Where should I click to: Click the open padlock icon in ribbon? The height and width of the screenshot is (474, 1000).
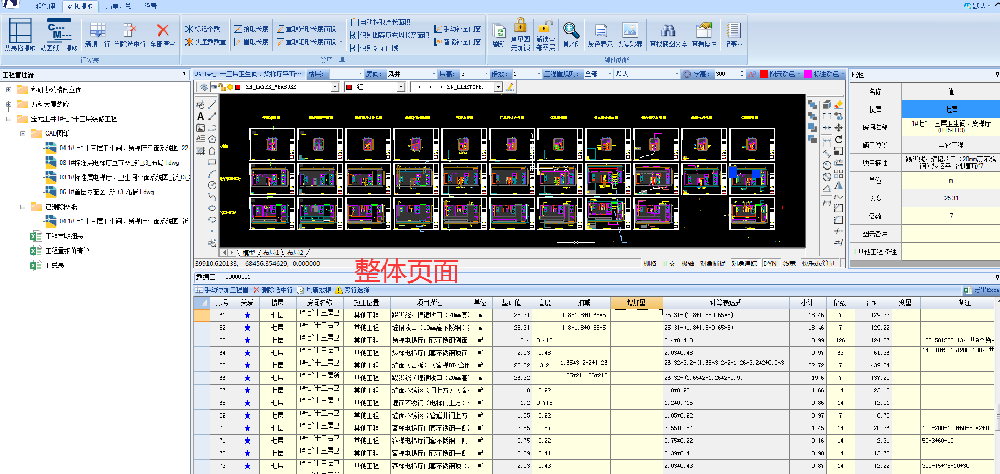click(x=544, y=26)
